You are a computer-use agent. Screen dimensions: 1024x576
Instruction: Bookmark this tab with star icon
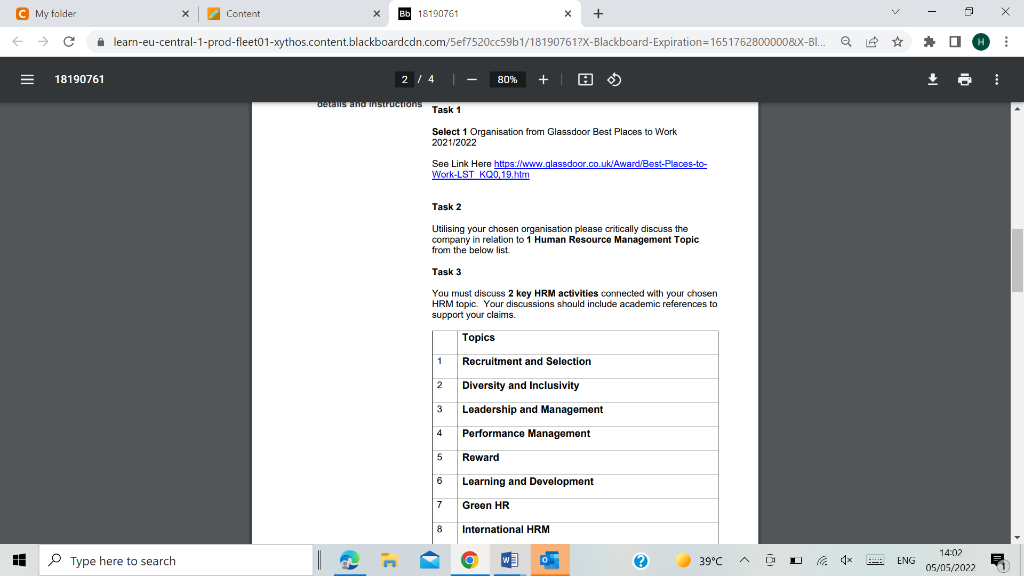897,42
